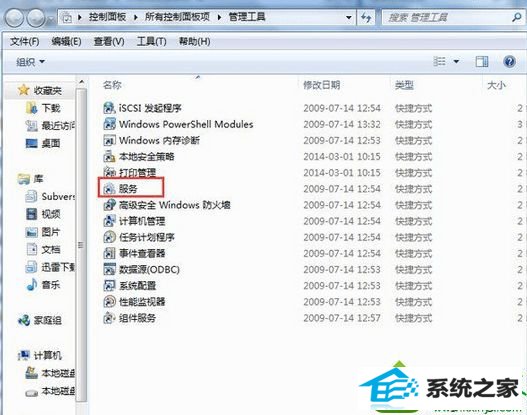Open 图片 library in the sidebar
The width and height of the screenshot is (527, 415).
tap(43, 232)
